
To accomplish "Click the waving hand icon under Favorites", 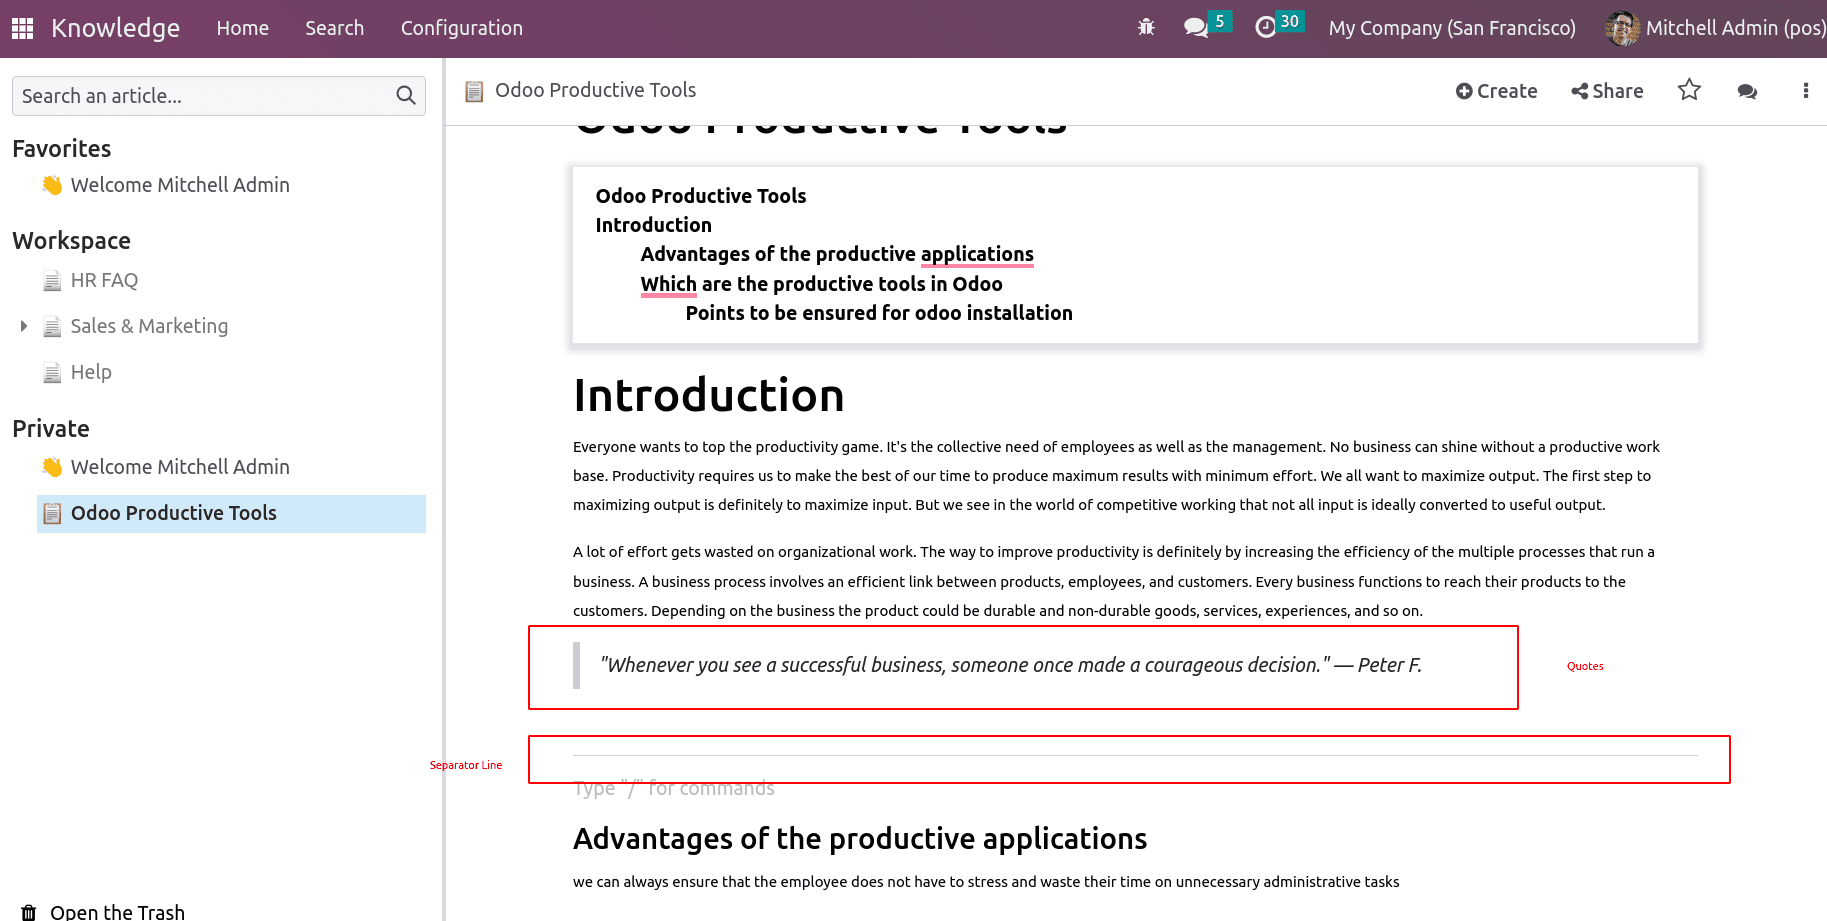I will 52,185.
